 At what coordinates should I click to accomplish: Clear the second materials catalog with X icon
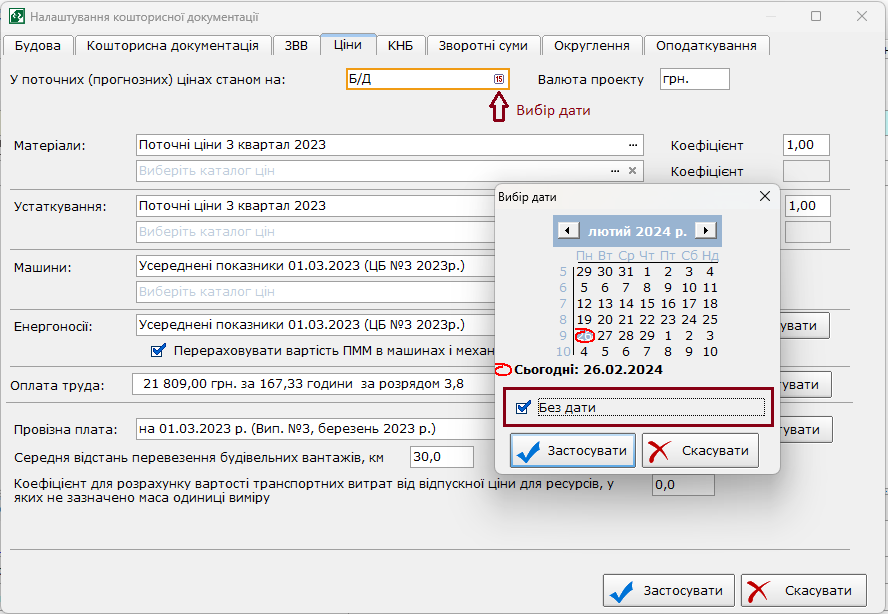click(632, 171)
